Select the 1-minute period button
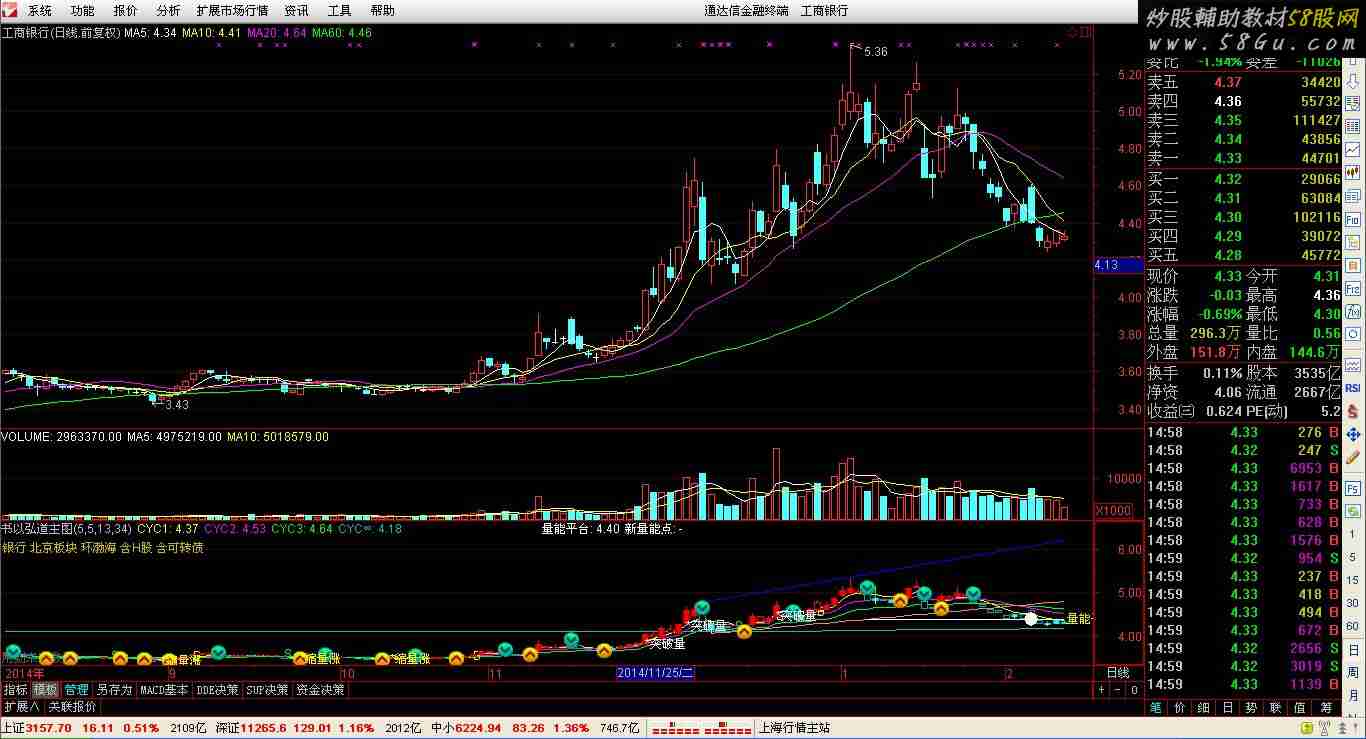1366x739 pixels. [x=1353, y=534]
